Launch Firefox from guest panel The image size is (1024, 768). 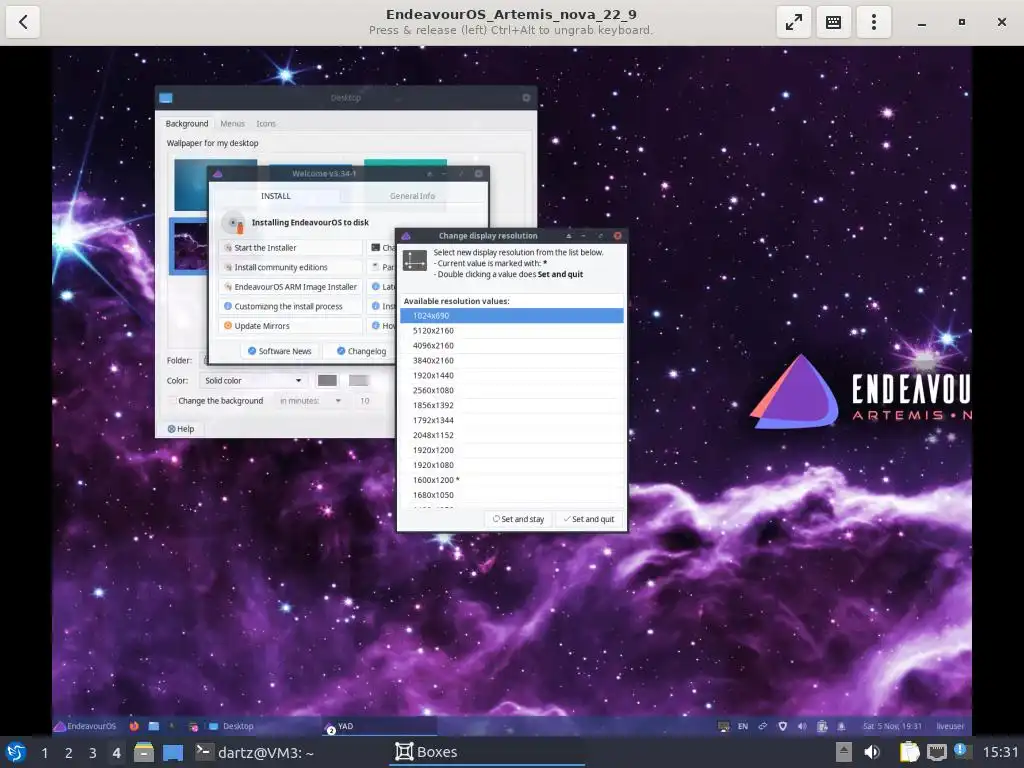[134, 726]
